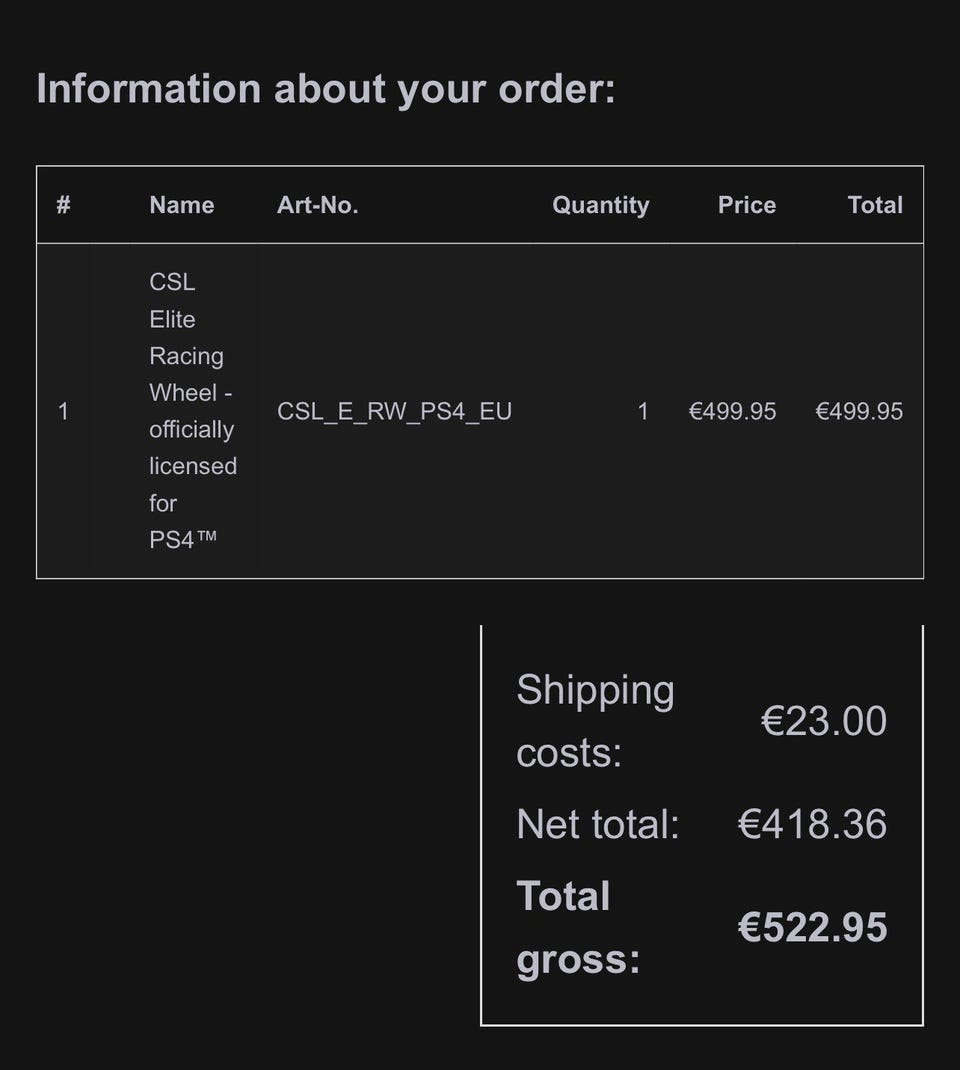This screenshot has width=960, height=1070.
Task: Click the '#' column header
Action: tap(63, 205)
